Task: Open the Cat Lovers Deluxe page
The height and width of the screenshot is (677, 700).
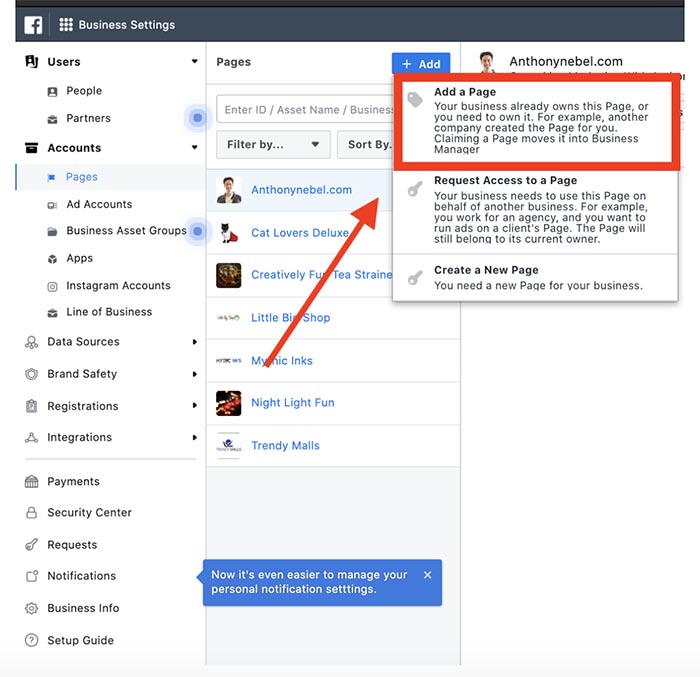Action: pos(300,233)
